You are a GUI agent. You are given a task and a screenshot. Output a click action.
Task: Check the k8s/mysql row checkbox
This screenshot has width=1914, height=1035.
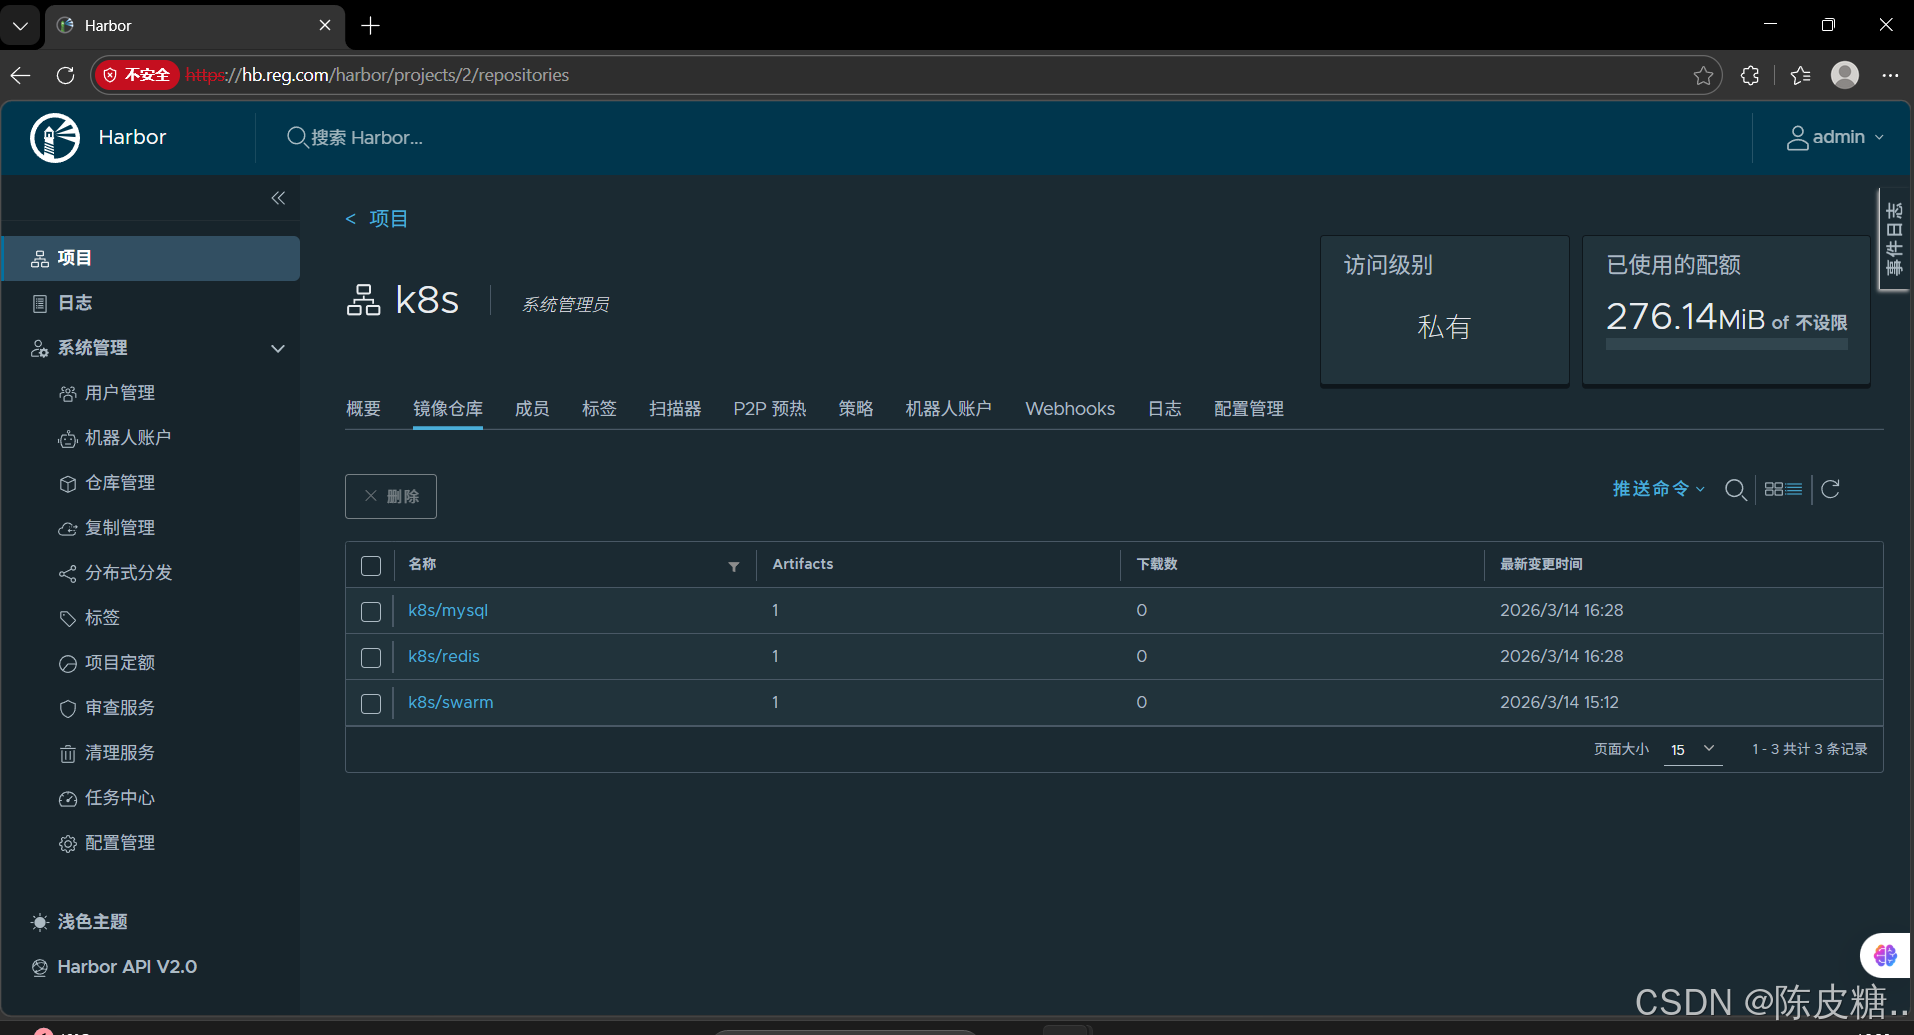[x=371, y=612]
